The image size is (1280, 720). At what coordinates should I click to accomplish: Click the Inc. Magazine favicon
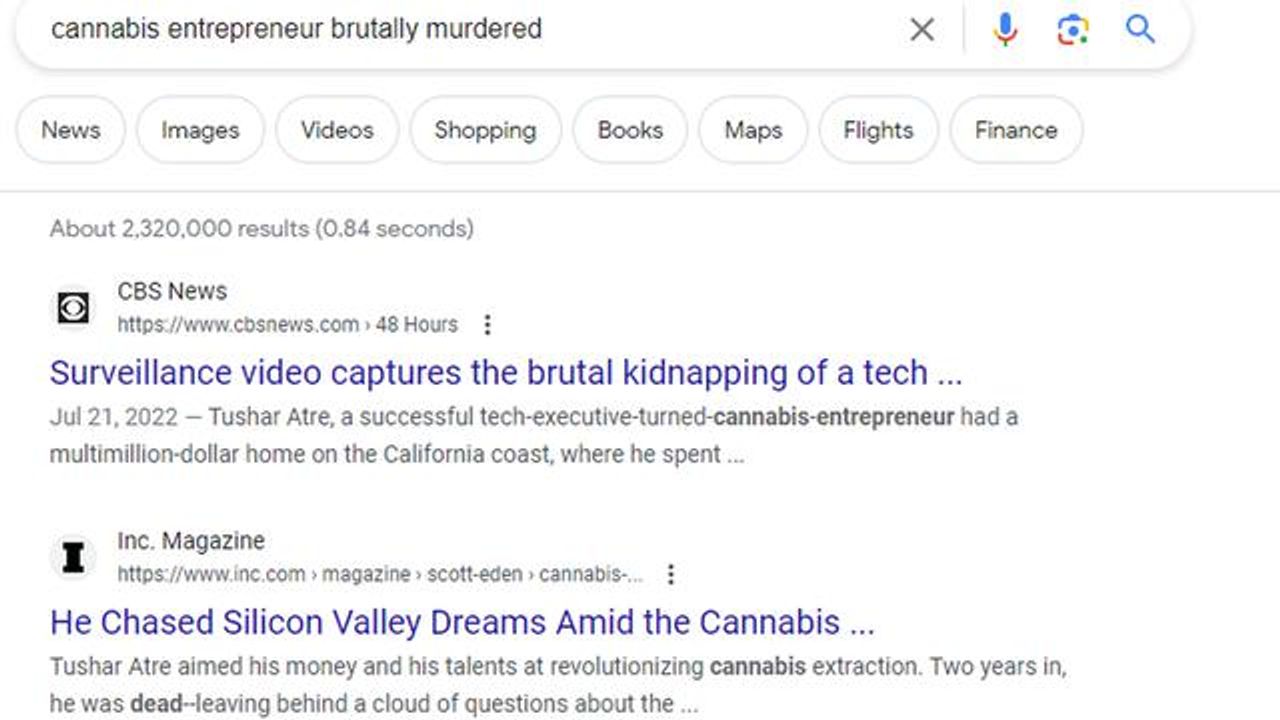(73, 558)
